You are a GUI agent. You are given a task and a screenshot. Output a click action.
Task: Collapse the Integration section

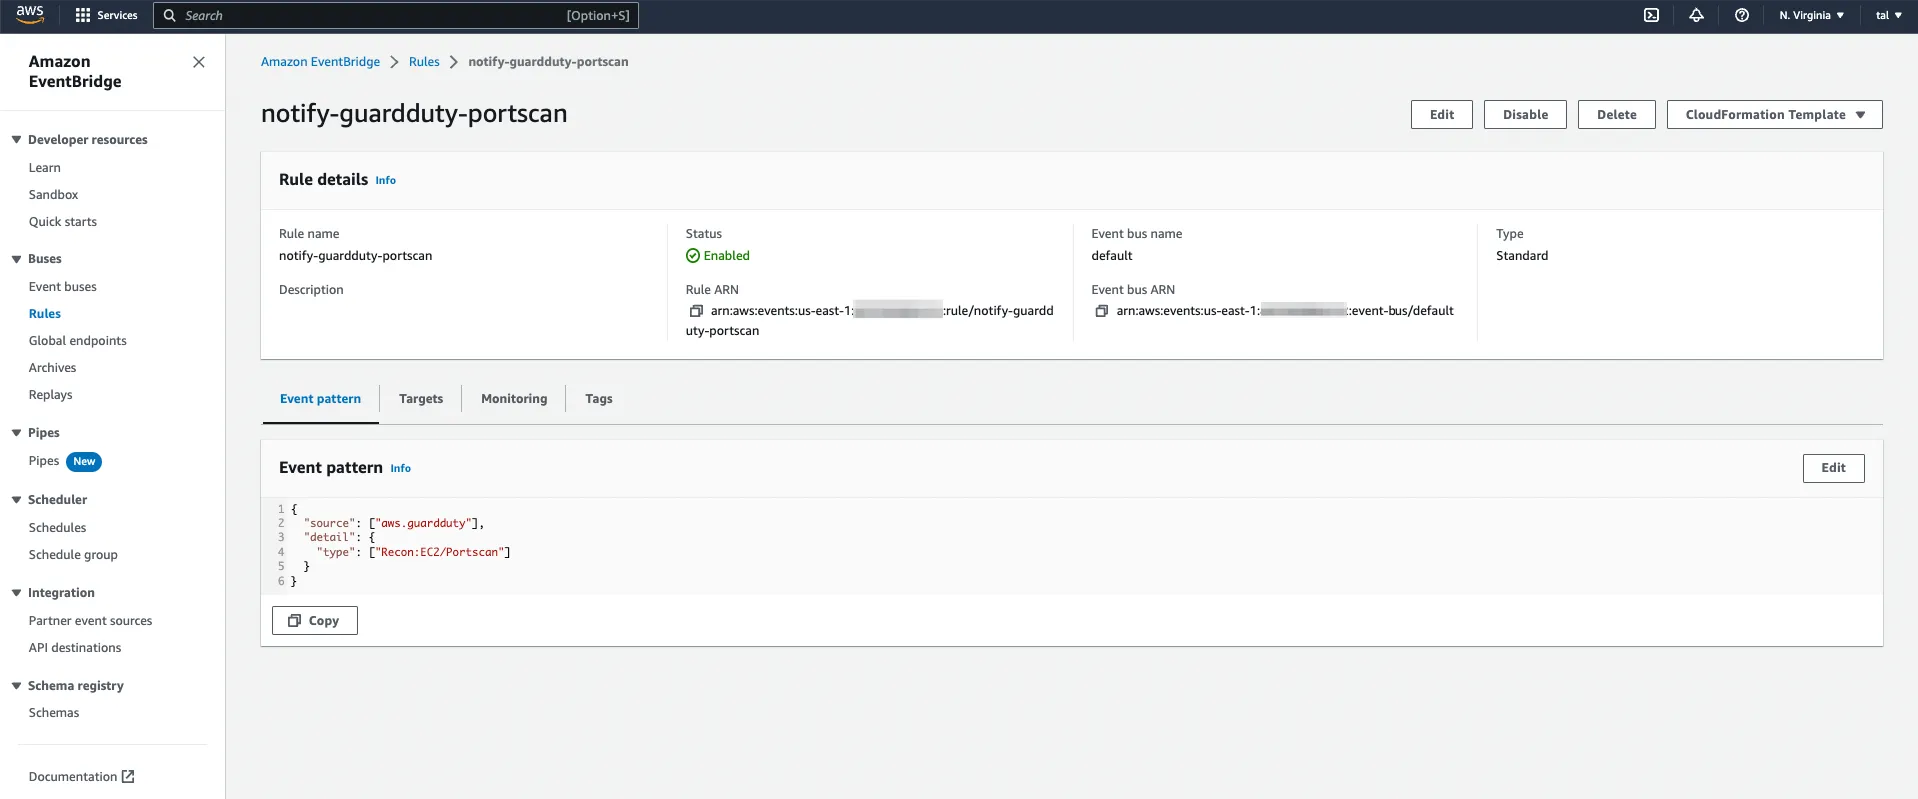coord(16,593)
